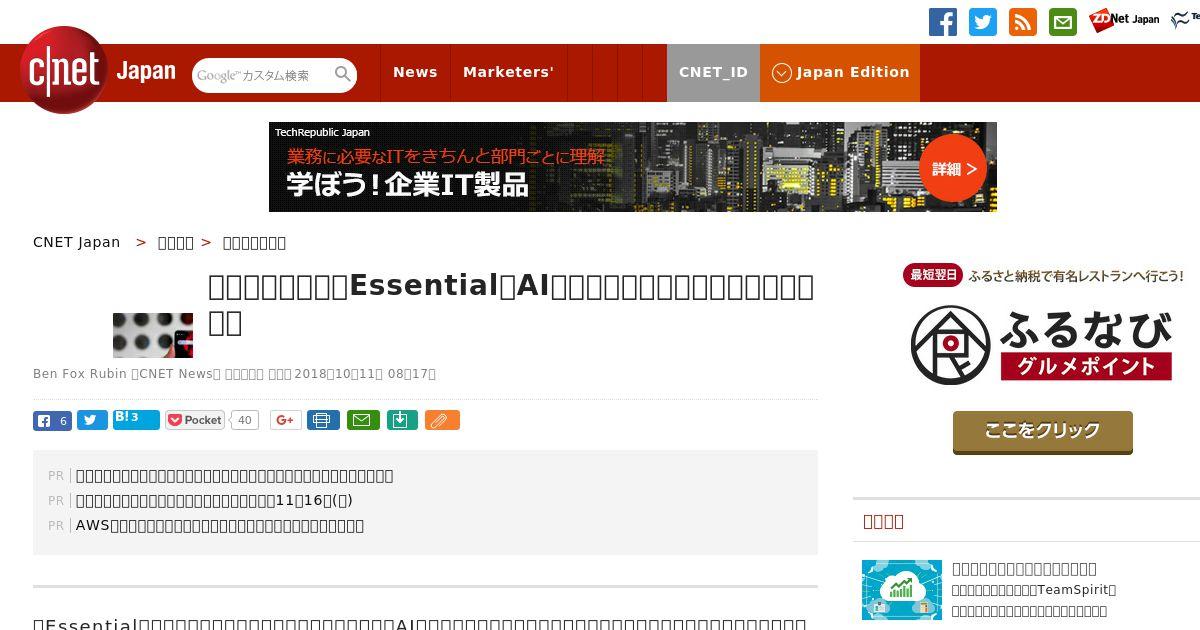This screenshot has width=1200, height=630.
Task: Click the green newsletter mail icon in header
Action: (1063, 22)
